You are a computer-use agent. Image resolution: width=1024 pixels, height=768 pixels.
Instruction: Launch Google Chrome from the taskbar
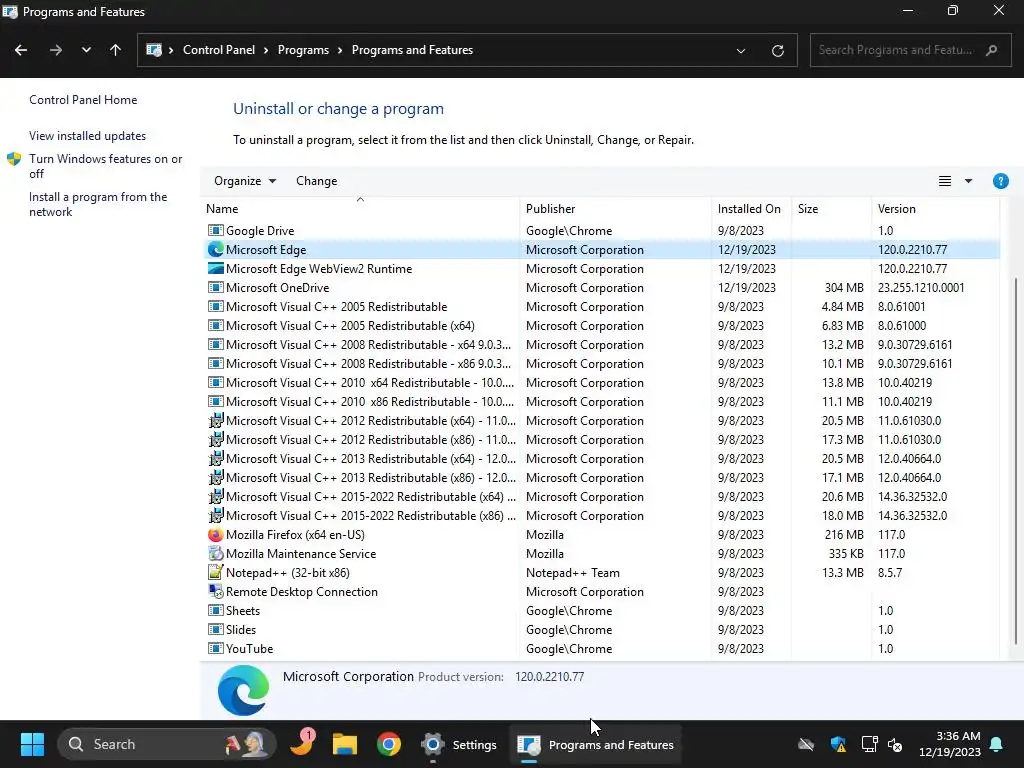click(x=389, y=744)
